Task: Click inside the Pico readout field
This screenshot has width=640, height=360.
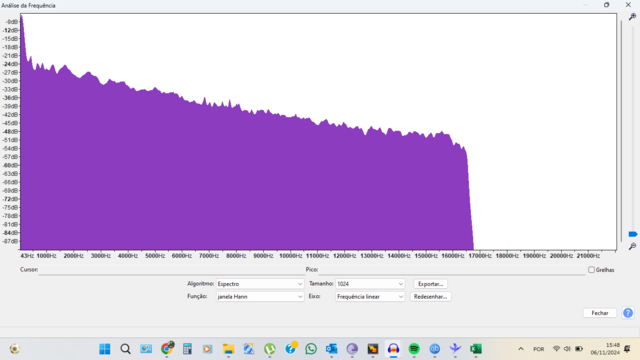Action: tap(452, 270)
